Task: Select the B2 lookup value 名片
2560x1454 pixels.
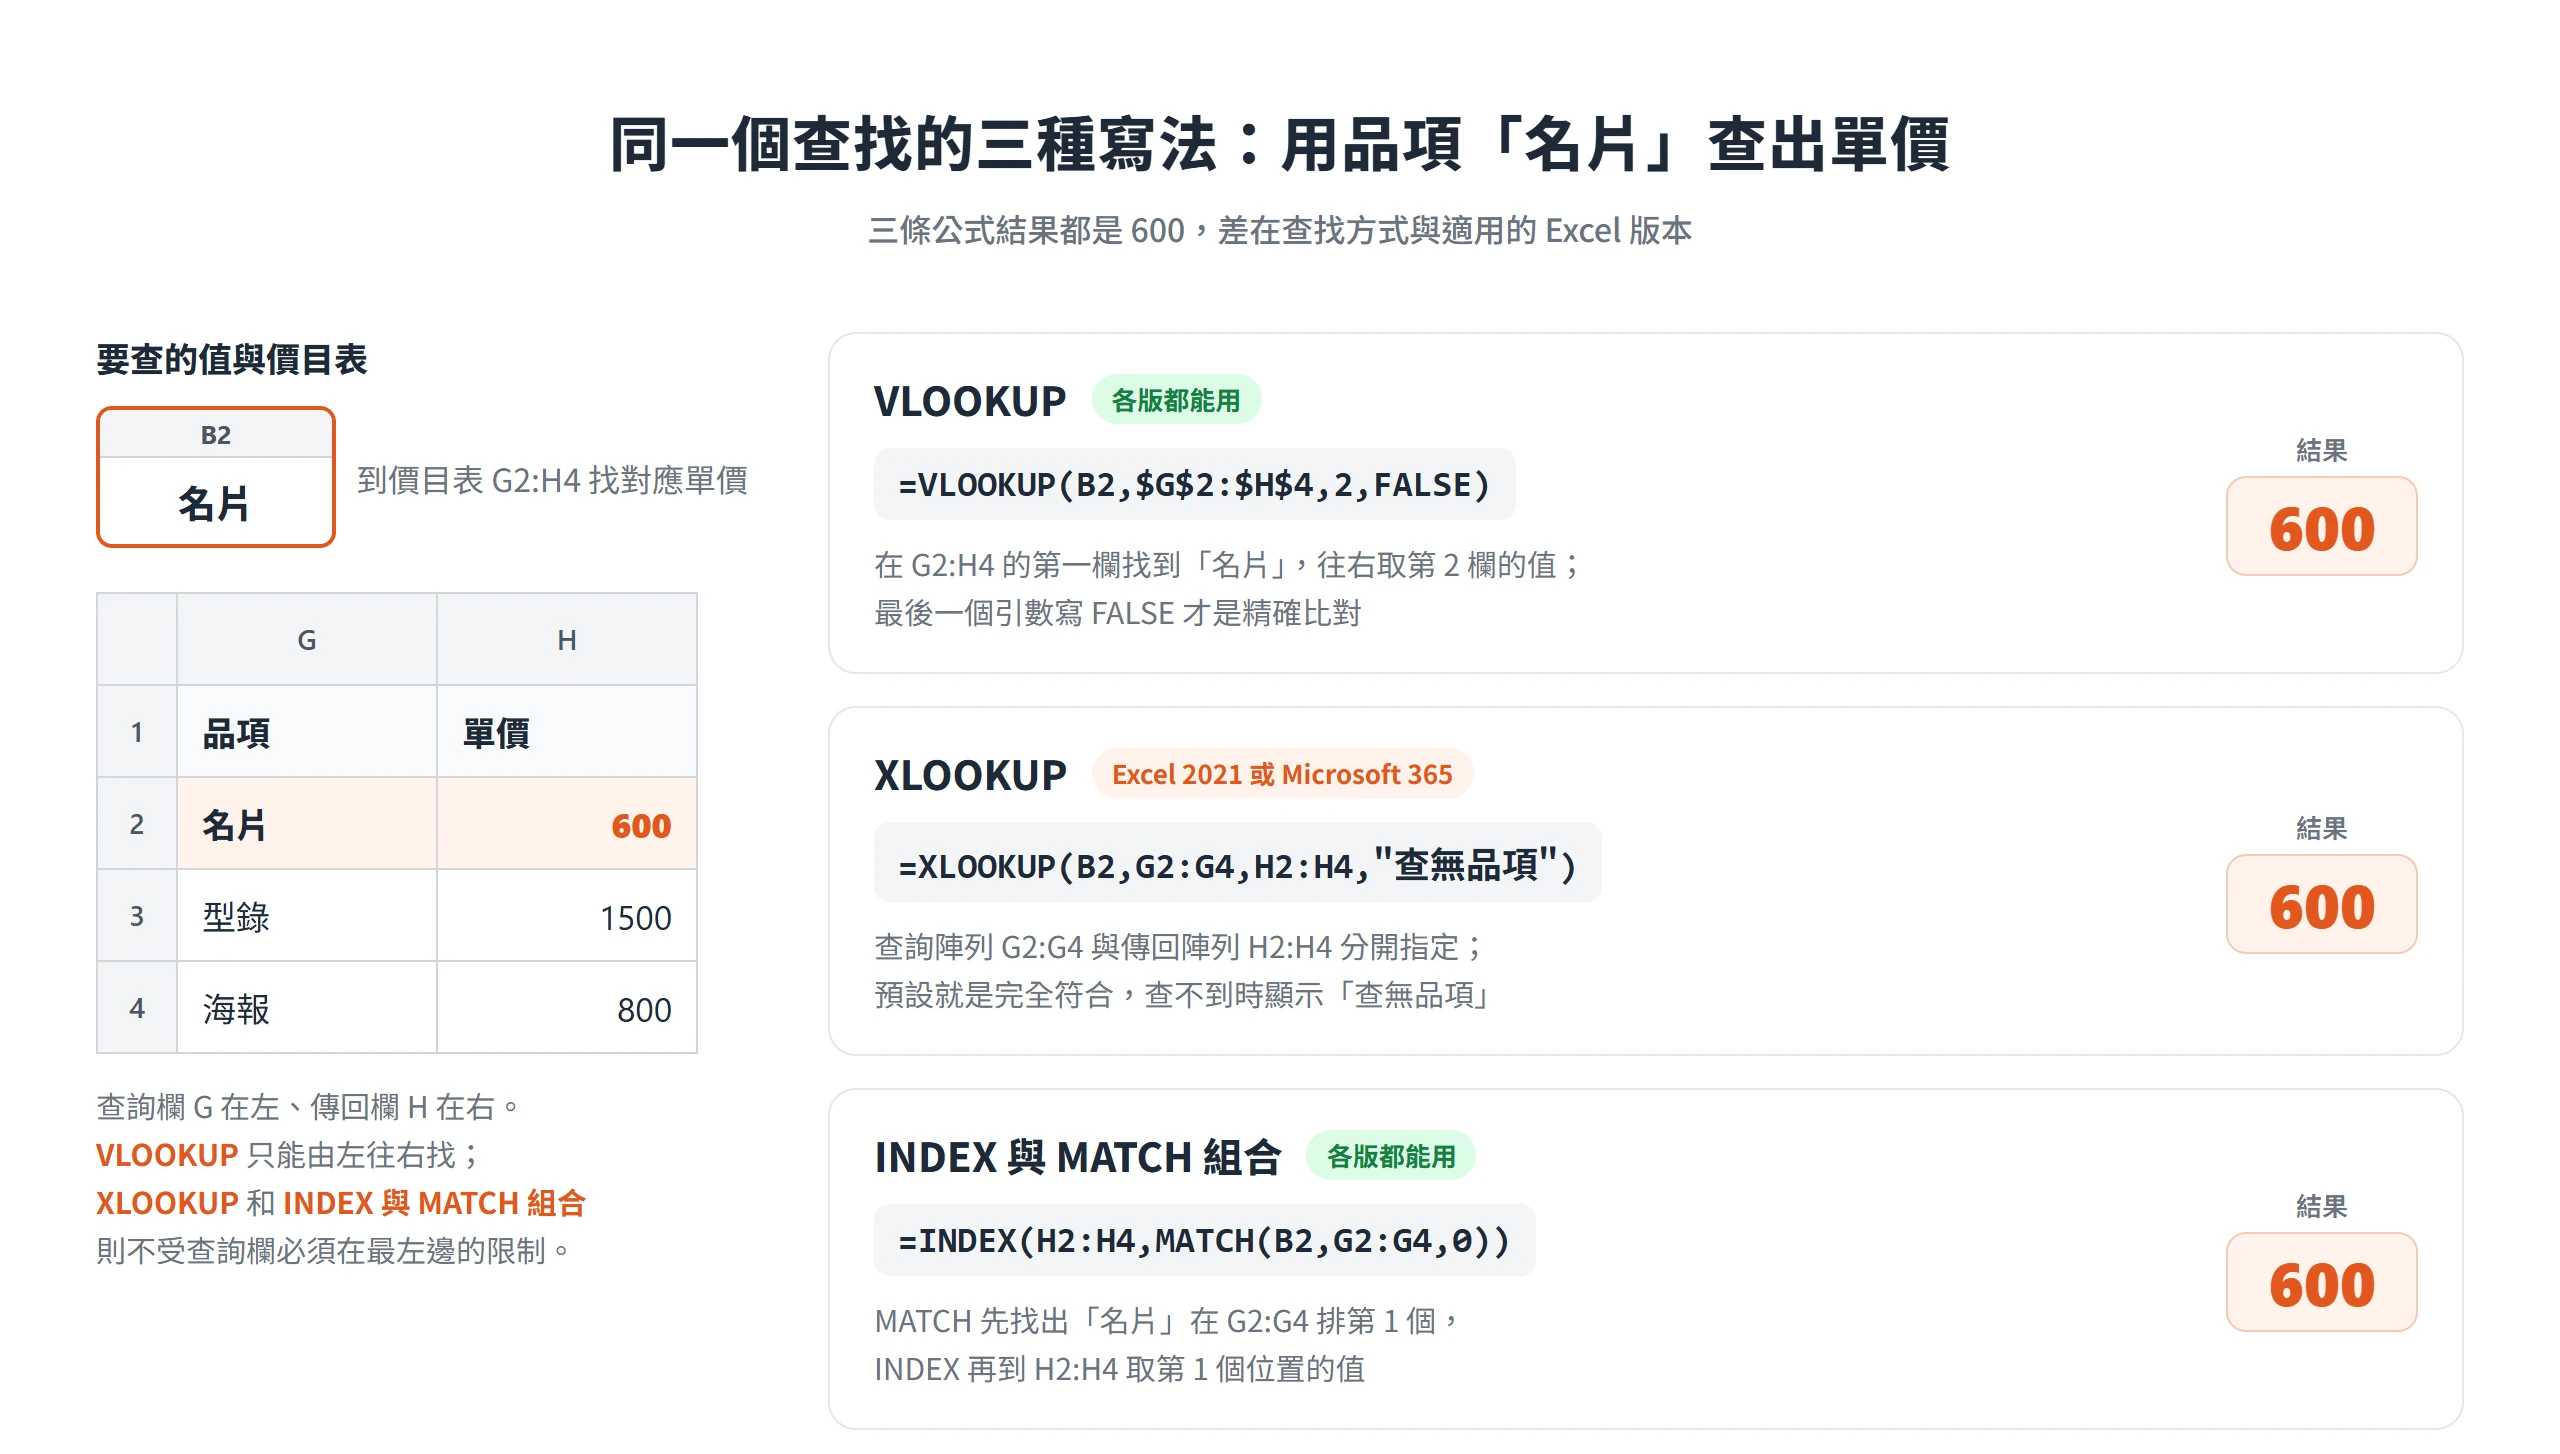Action: click(215, 502)
